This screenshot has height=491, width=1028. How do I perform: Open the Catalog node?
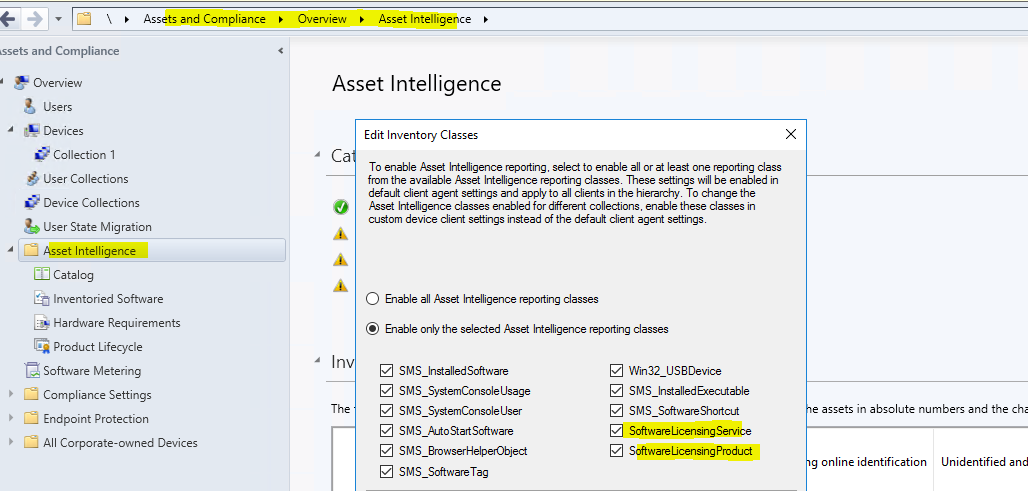point(73,275)
